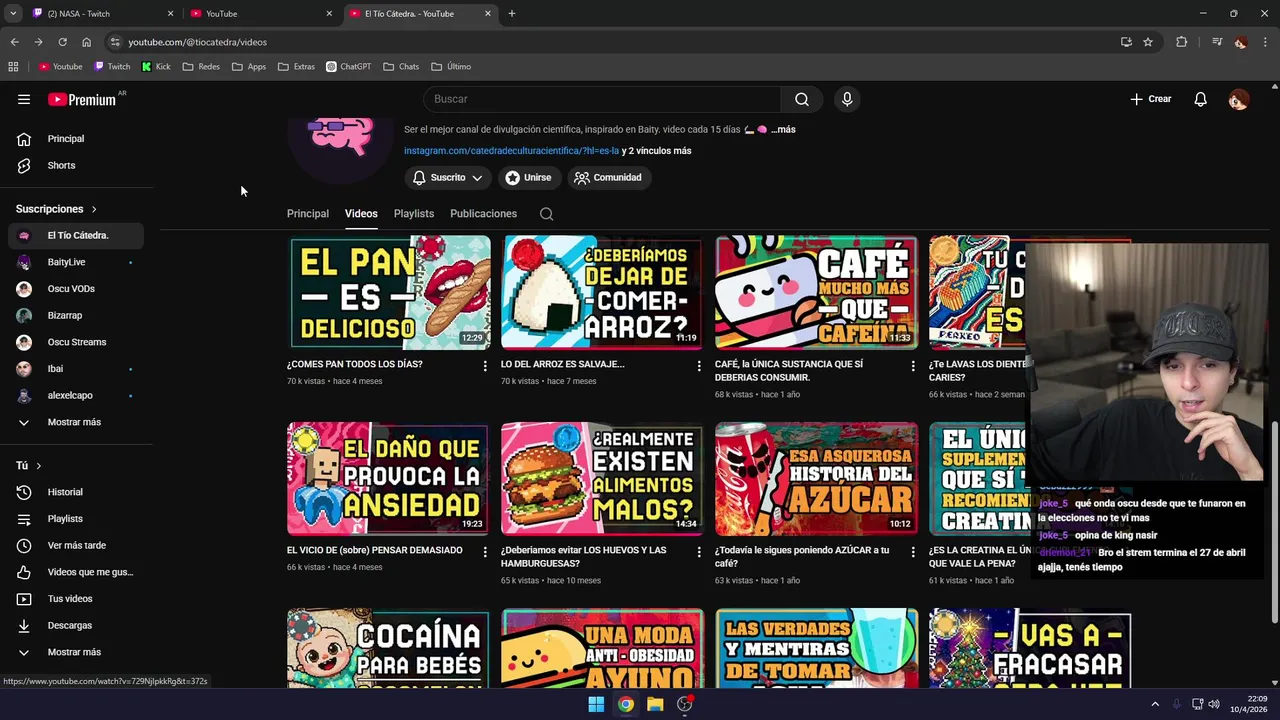Click the page vertical scrollbar

(1275, 521)
